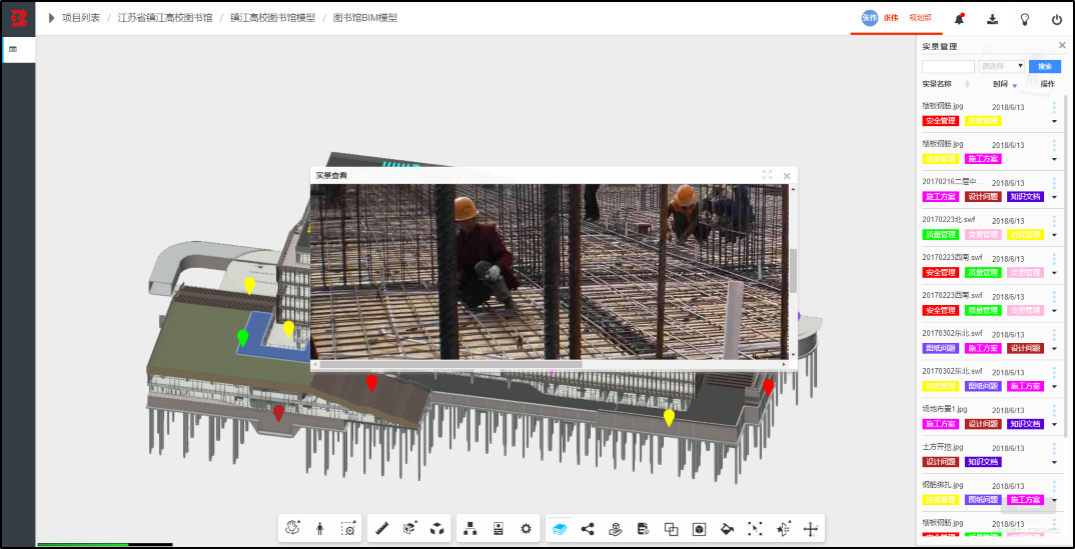This screenshot has height=549, width=1075.
Task: Open the model tree structure icon
Action: [470, 528]
